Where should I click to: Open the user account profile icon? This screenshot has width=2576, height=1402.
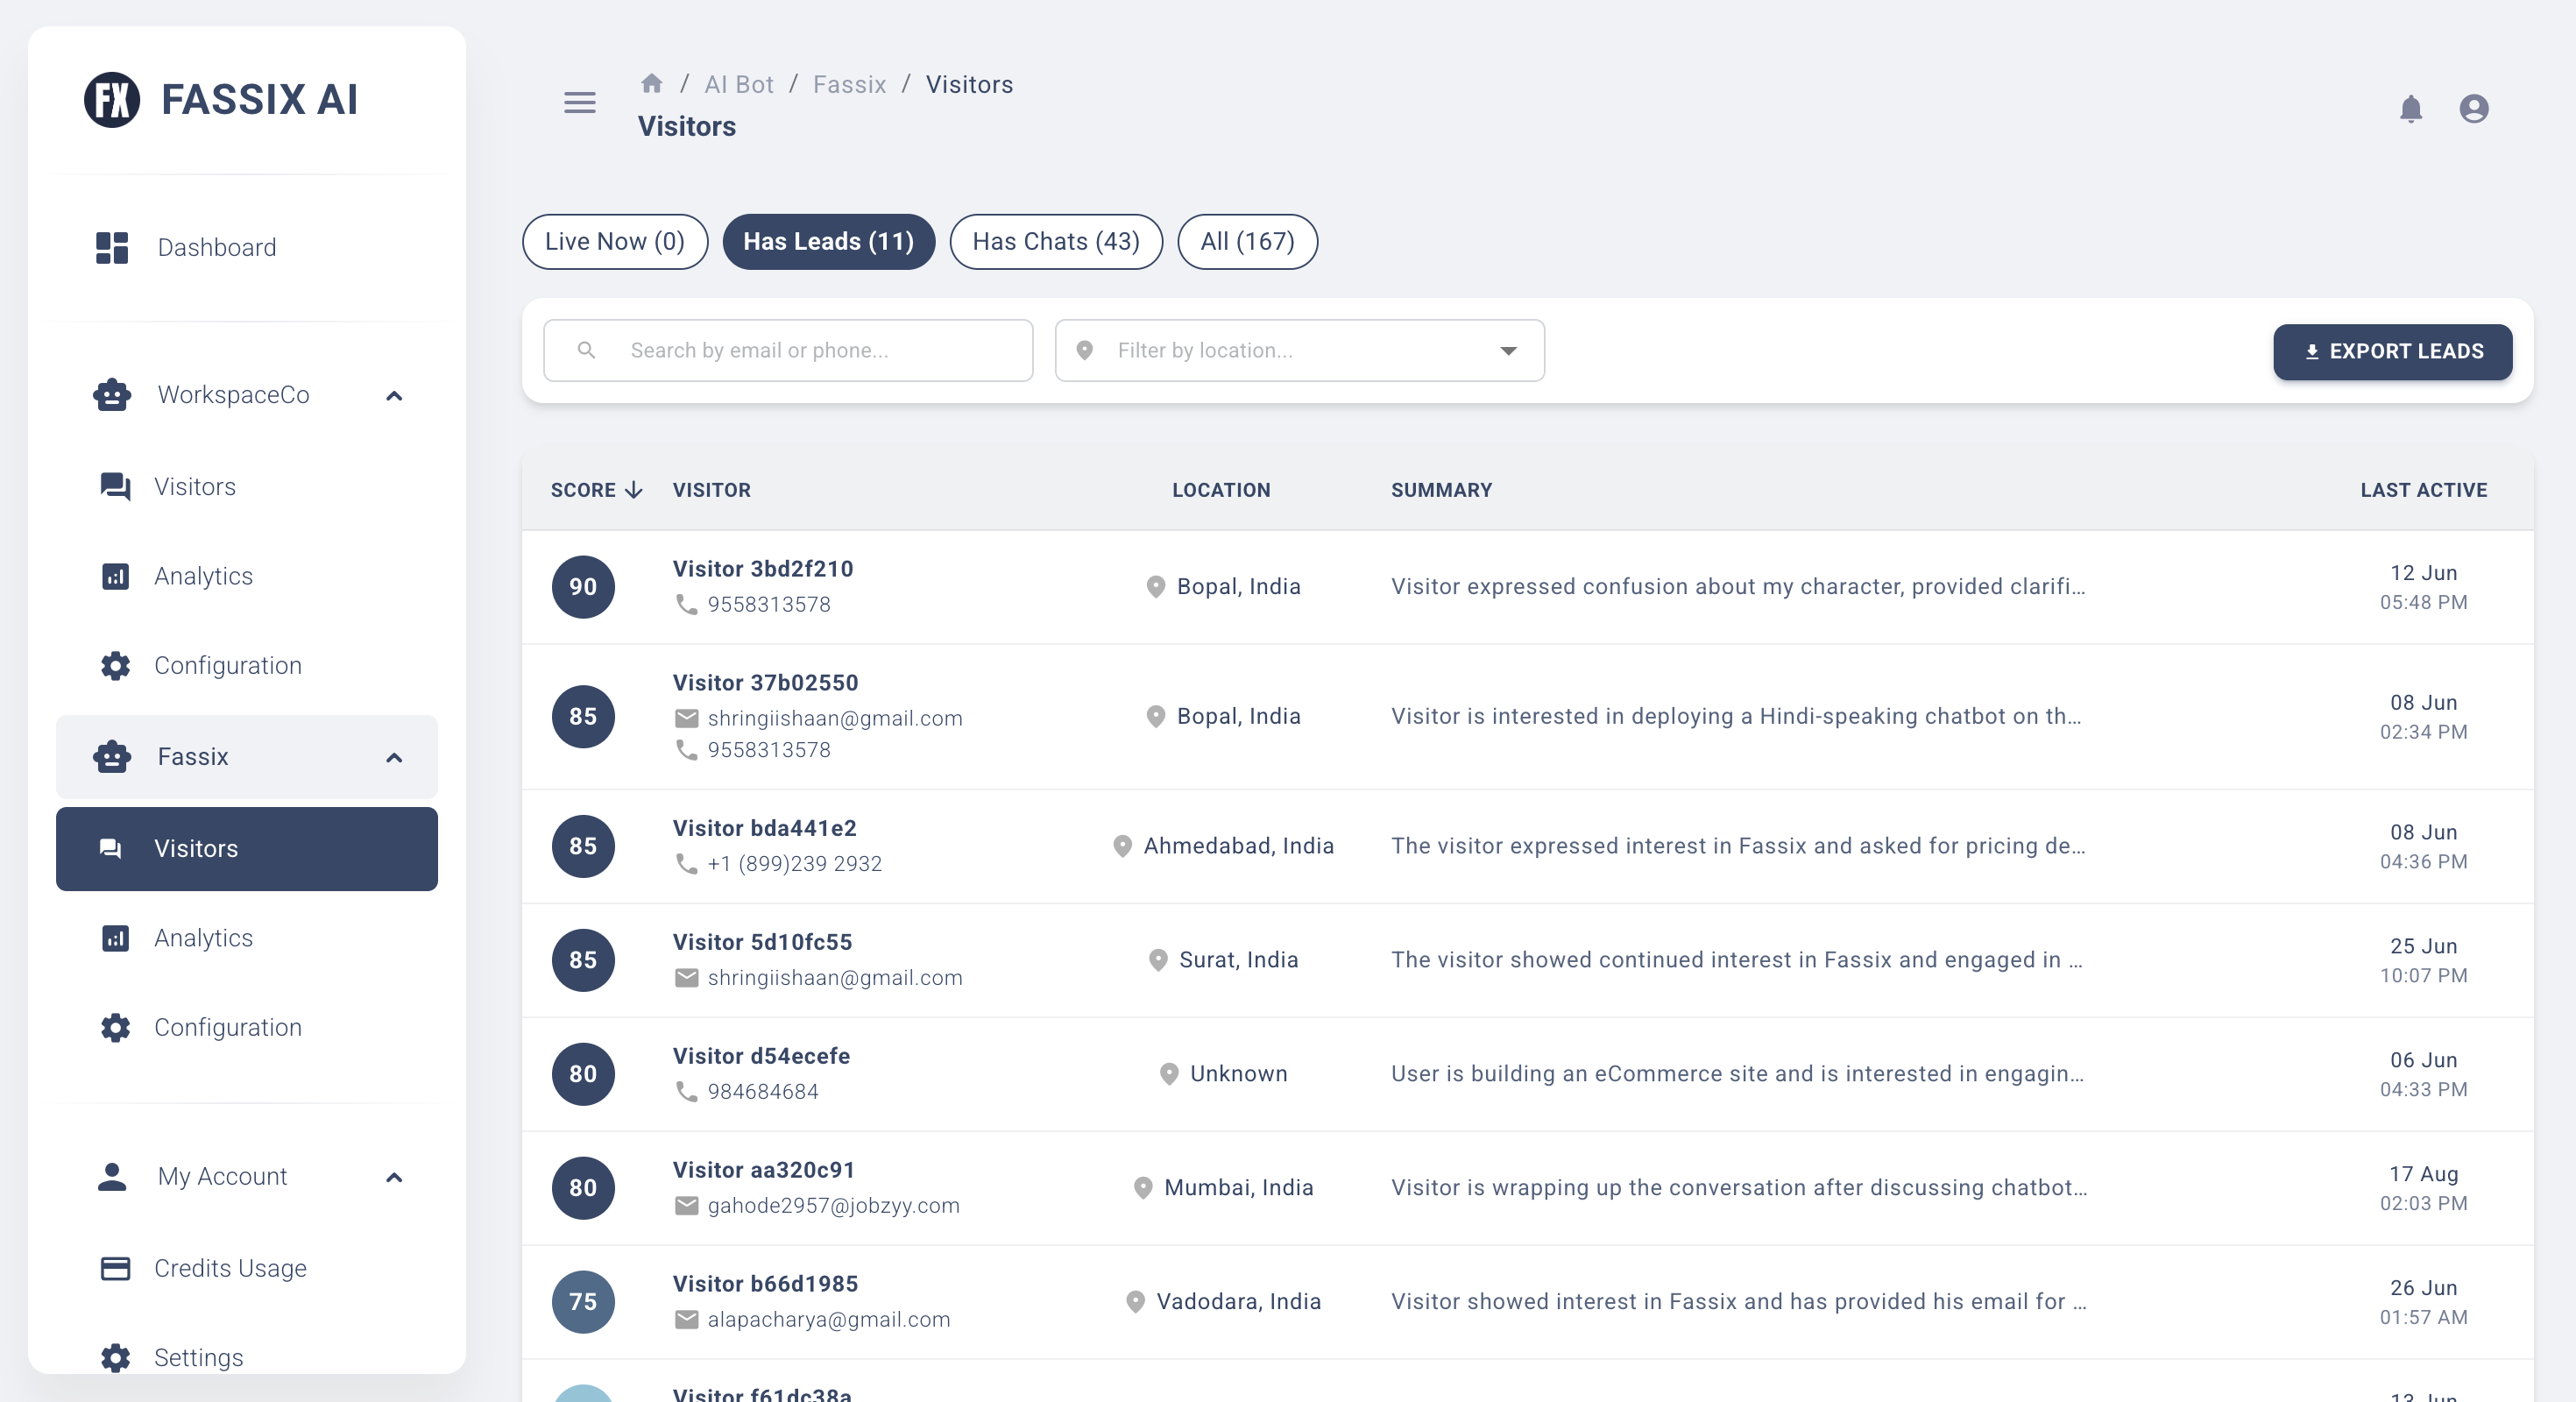pos(2473,108)
